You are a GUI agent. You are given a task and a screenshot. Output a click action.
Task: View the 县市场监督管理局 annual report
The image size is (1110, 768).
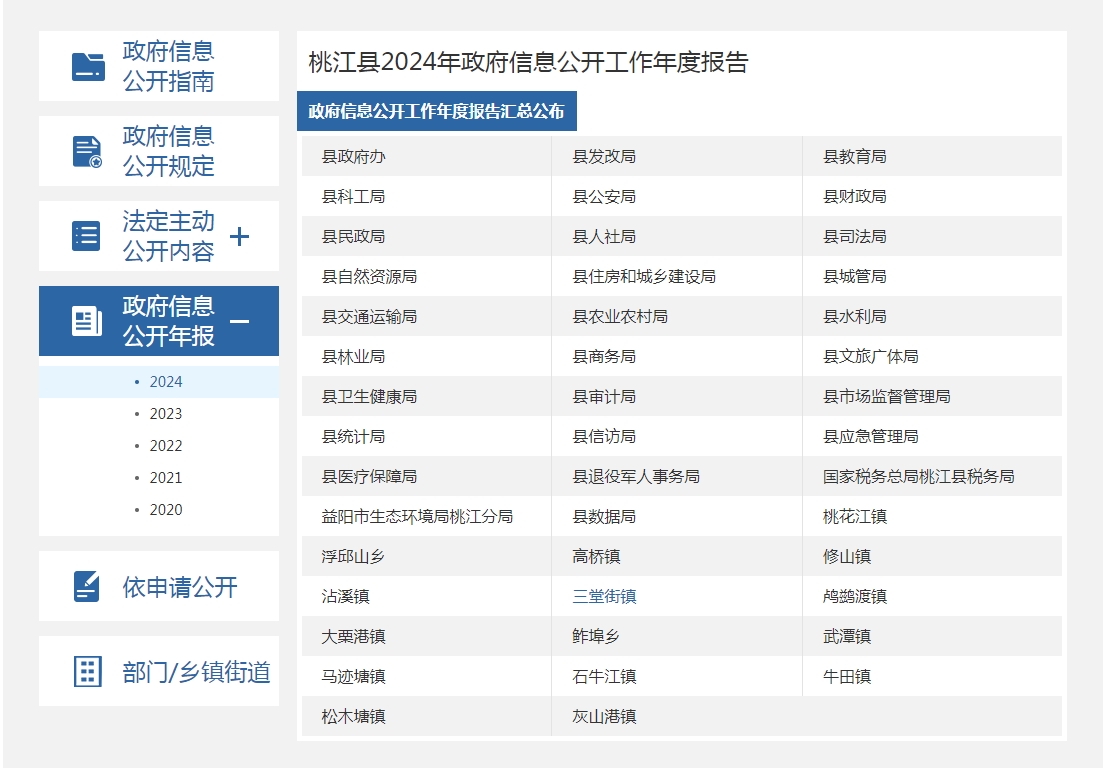(x=886, y=397)
